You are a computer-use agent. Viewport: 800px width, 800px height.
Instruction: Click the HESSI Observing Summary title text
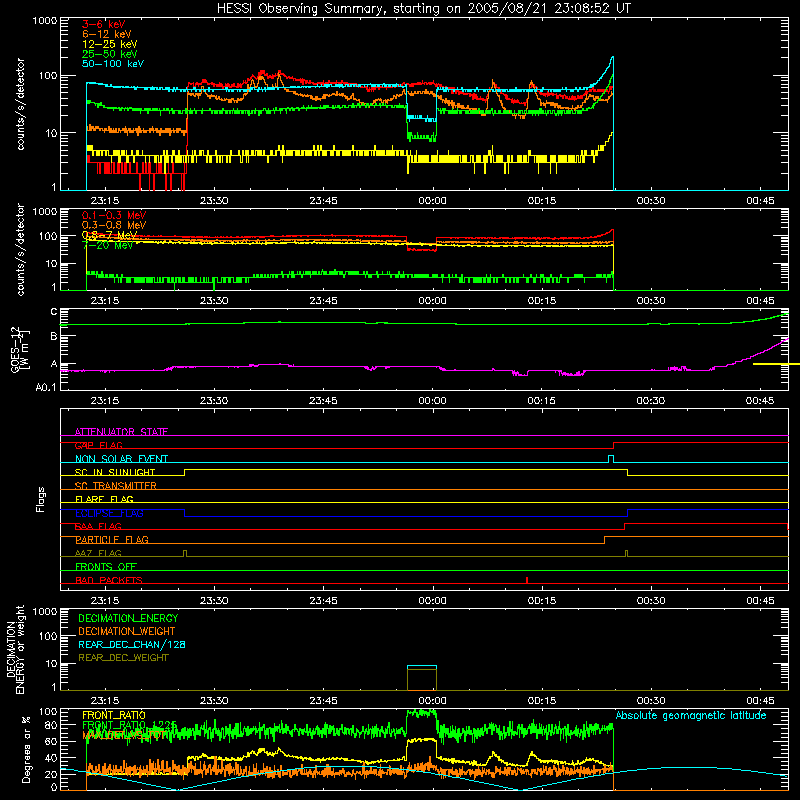(423, 9)
